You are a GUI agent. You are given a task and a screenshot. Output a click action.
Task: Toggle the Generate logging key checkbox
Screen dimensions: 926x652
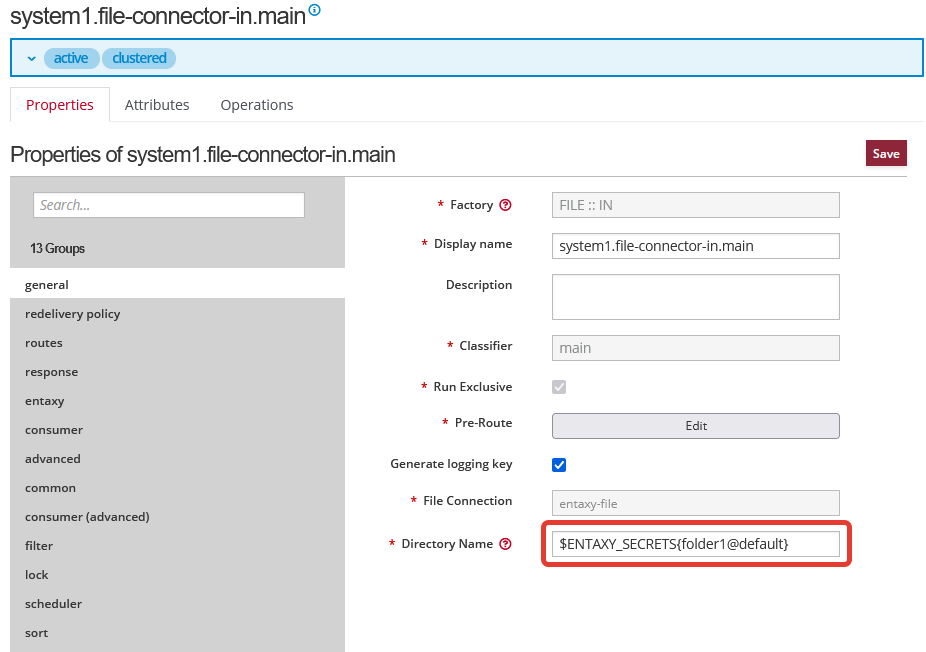(559, 465)
